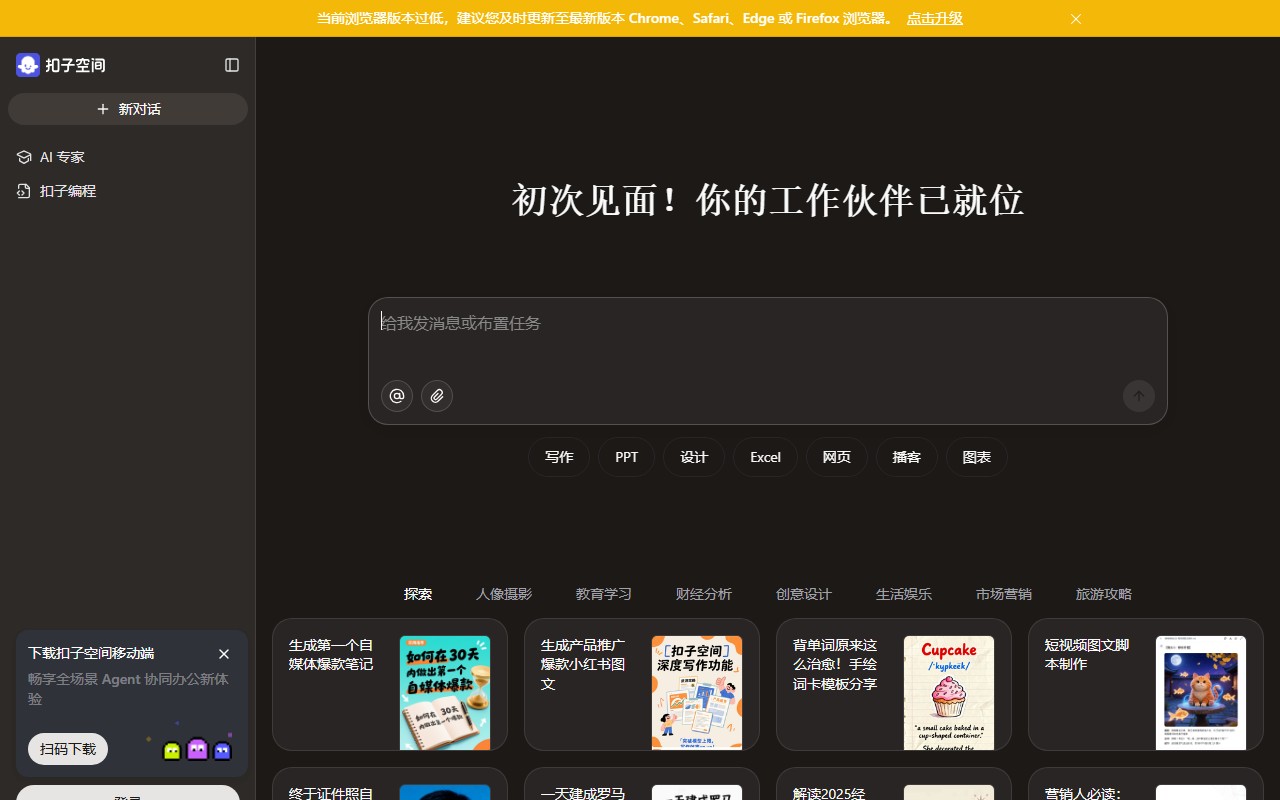Click the 点击升级 link in the banner
Viewport: 1280px width, 800px height.
[x=934, y=18]
